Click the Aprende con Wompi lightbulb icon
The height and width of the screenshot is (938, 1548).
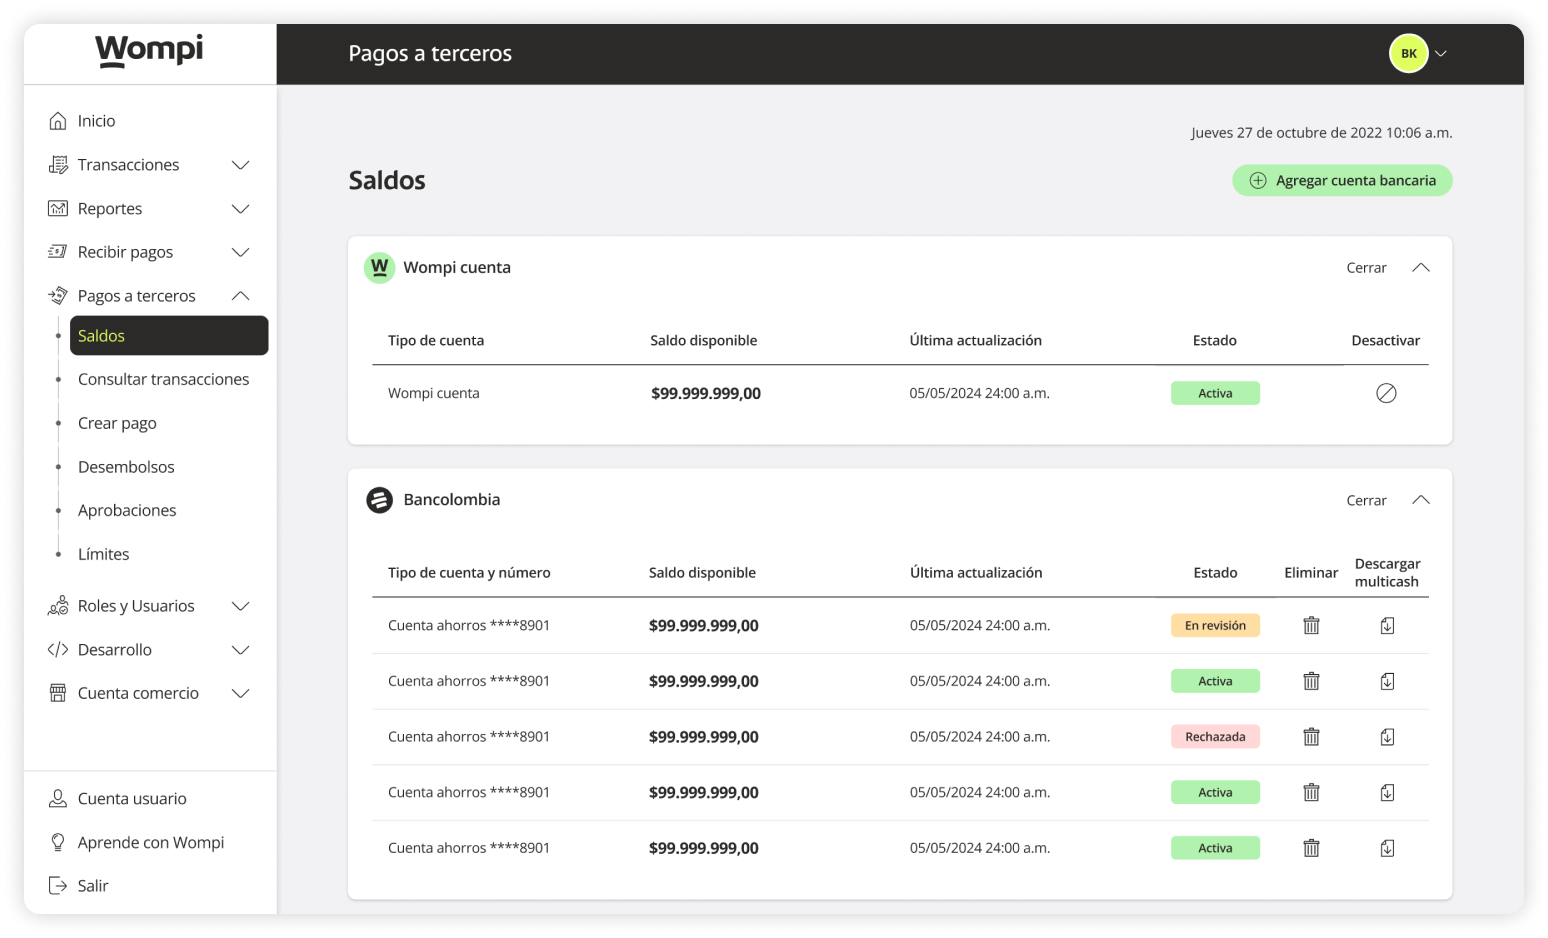click(57, 842)
